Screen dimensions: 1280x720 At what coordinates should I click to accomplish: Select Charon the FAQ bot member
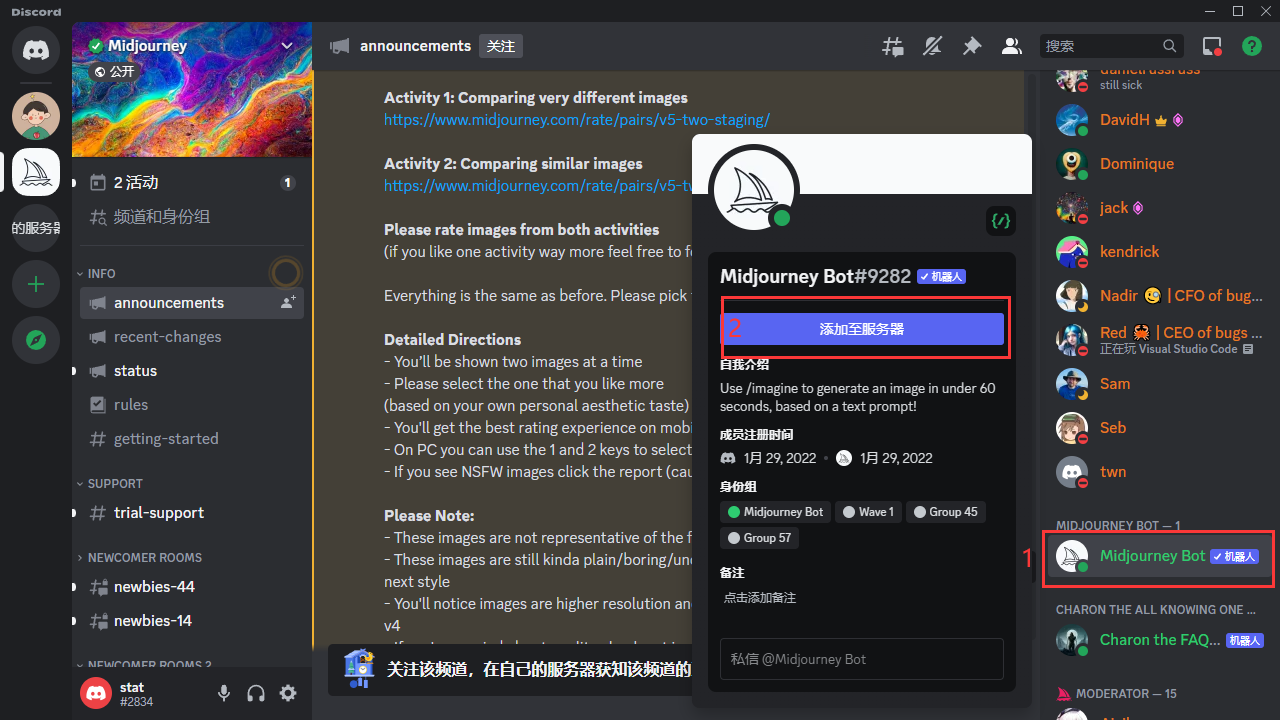click(1158, 640)
